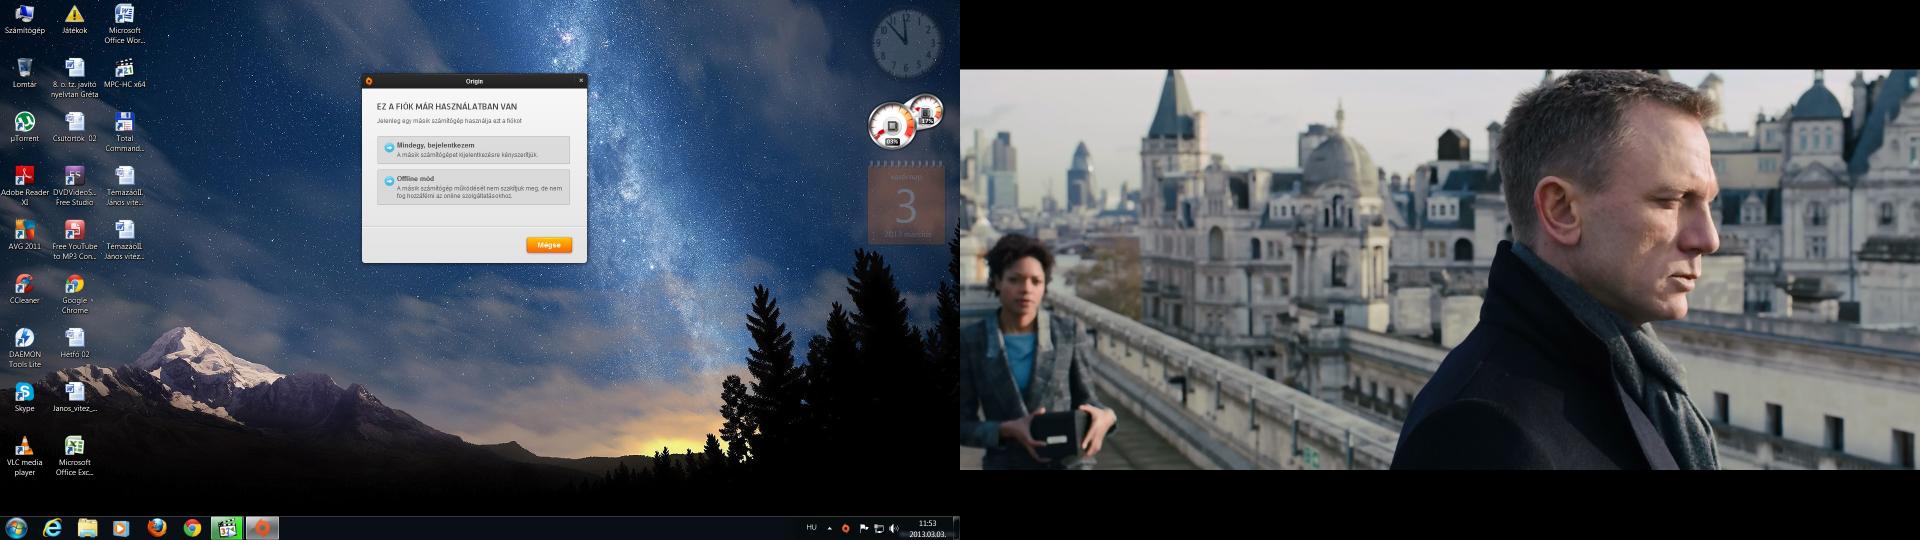Image resolution: width=1920 pixels, height=540 pixels.
Task: Close the Origin dialog with the X
Action: (581, 81)
